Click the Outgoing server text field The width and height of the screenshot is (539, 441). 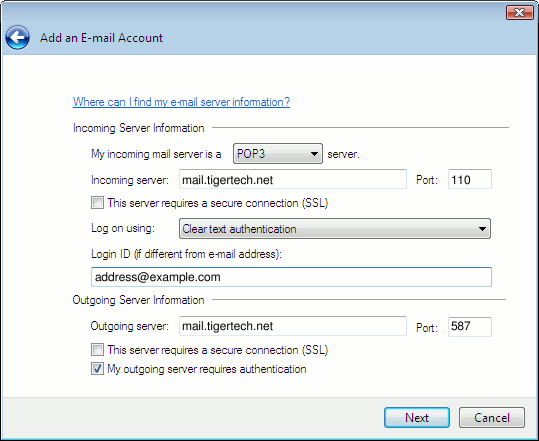pos(293,326)
